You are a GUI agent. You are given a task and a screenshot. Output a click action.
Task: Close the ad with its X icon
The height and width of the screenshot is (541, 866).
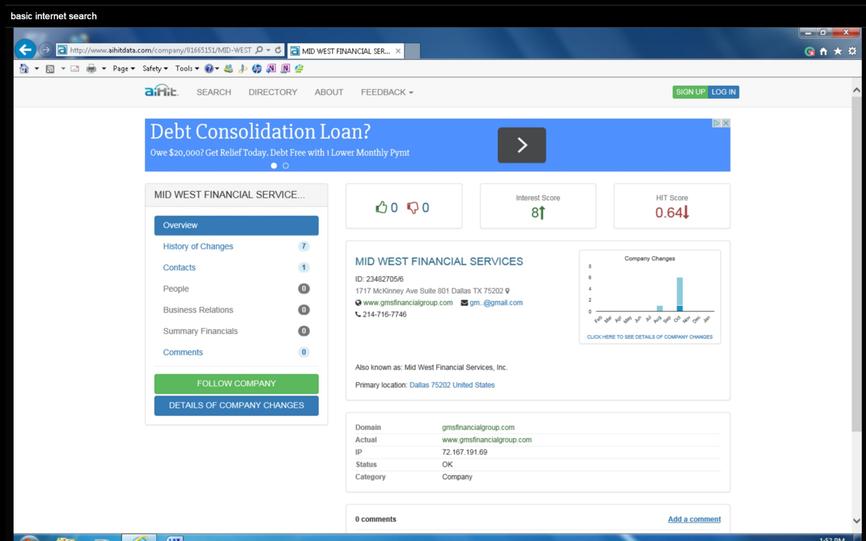click(726, 123)
